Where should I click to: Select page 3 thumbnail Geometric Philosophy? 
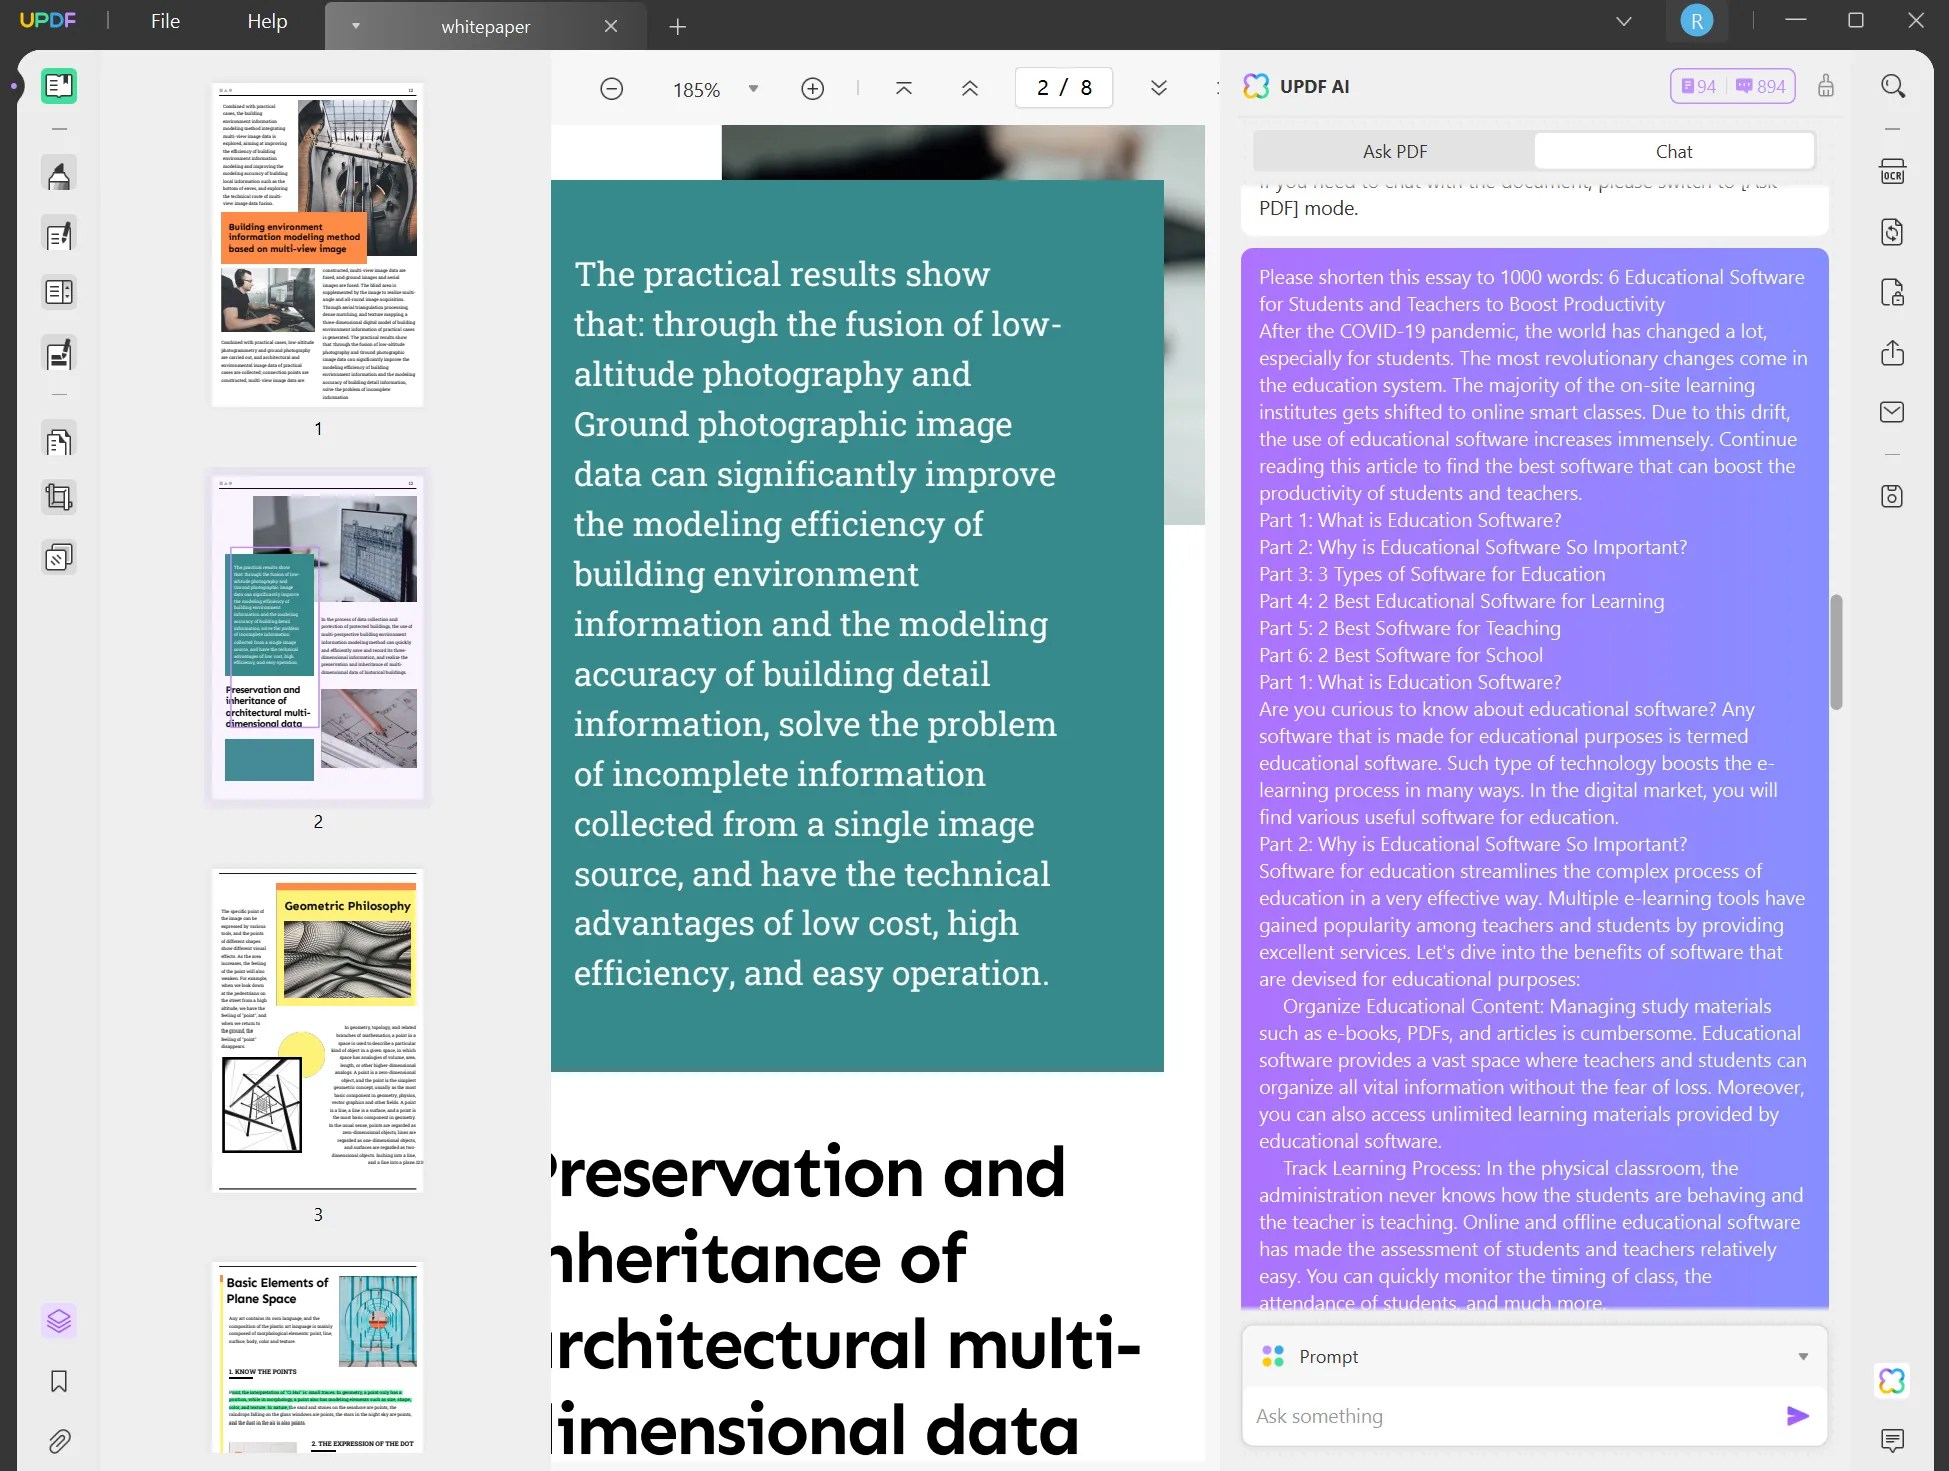click(x=317, y=1030)
